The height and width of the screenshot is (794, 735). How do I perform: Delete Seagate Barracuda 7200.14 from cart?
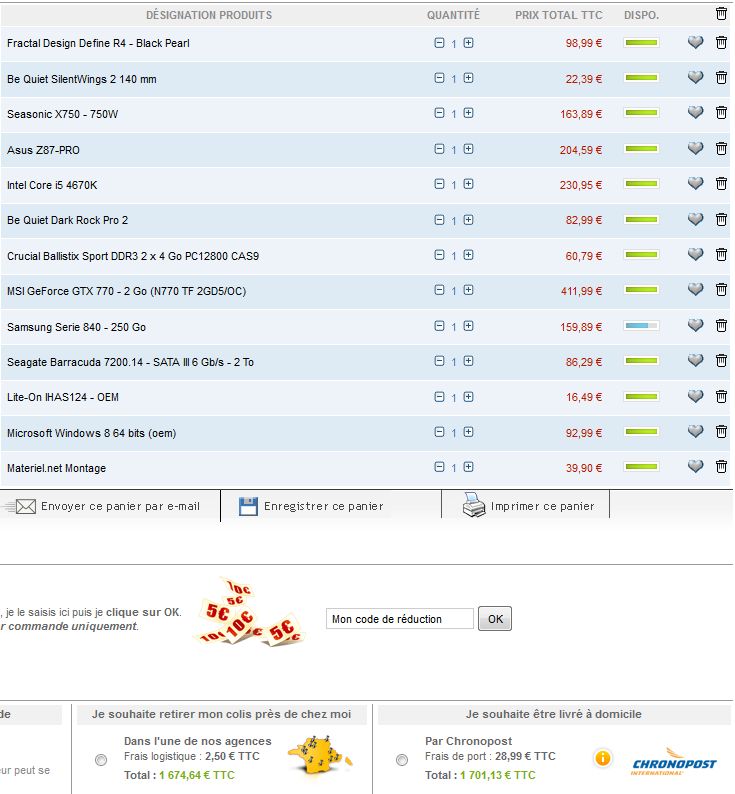pos(721,360)
